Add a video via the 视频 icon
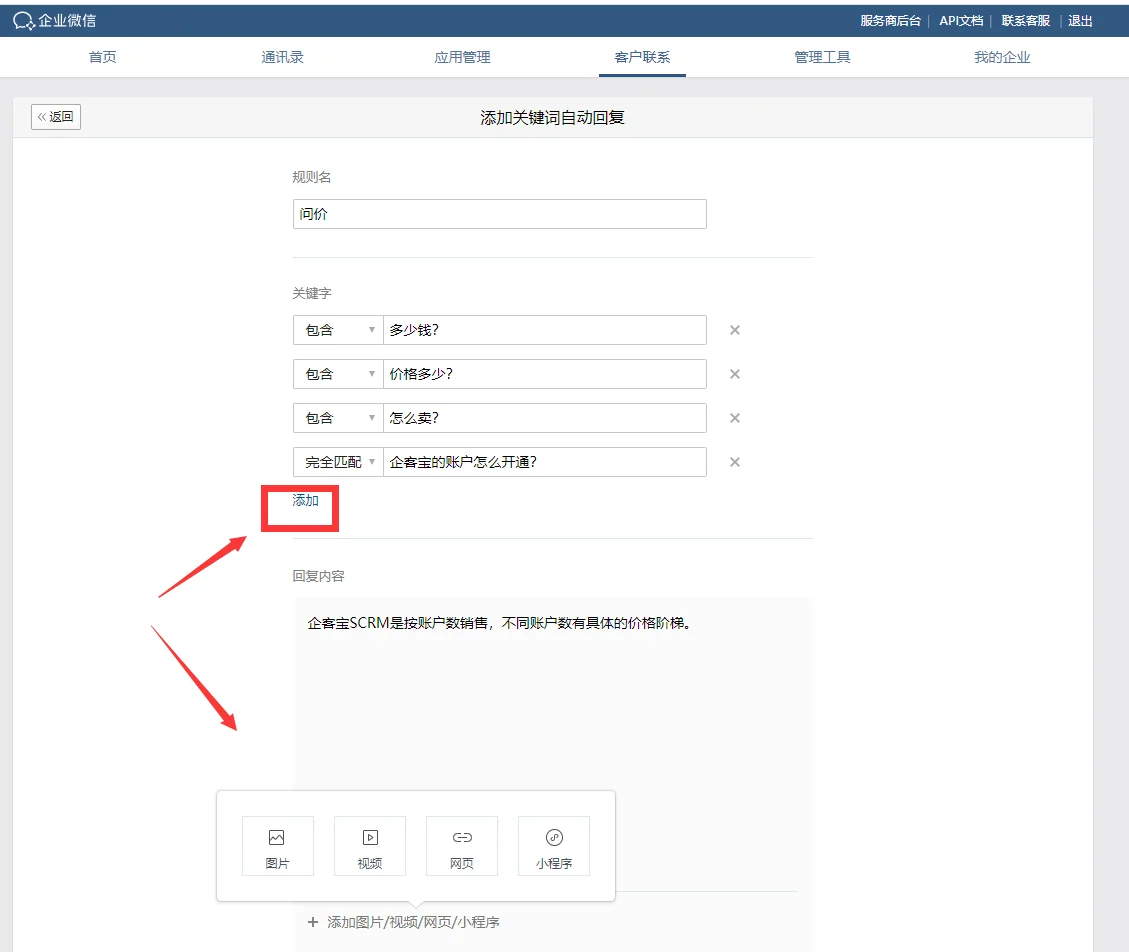This screenshot has height=952, width=1129. [369, 845]
